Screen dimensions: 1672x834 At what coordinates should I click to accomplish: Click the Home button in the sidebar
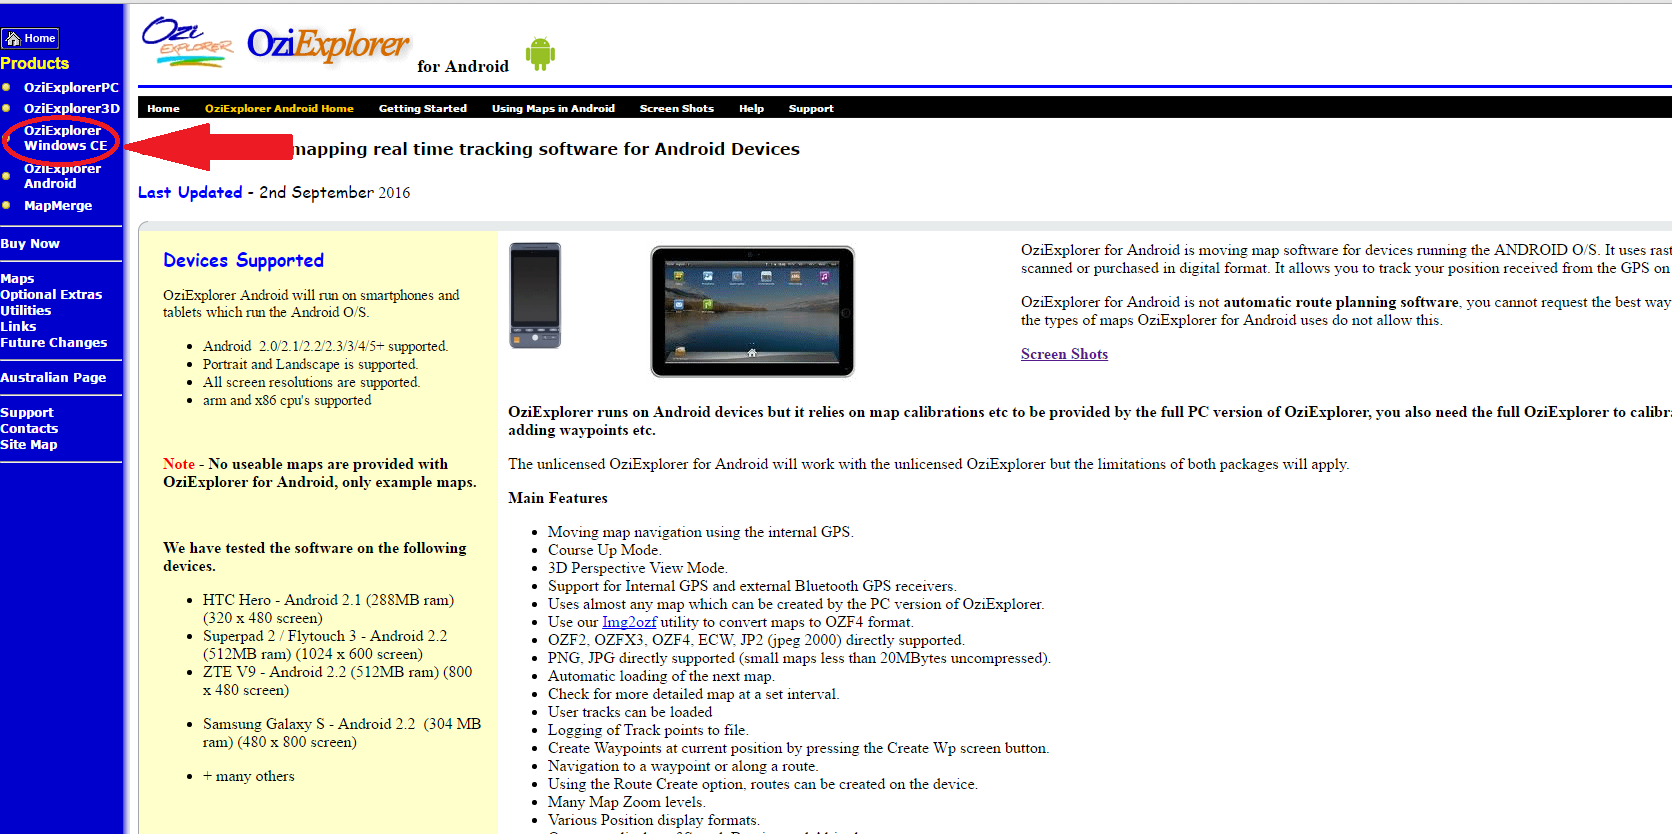click(30, 38)
